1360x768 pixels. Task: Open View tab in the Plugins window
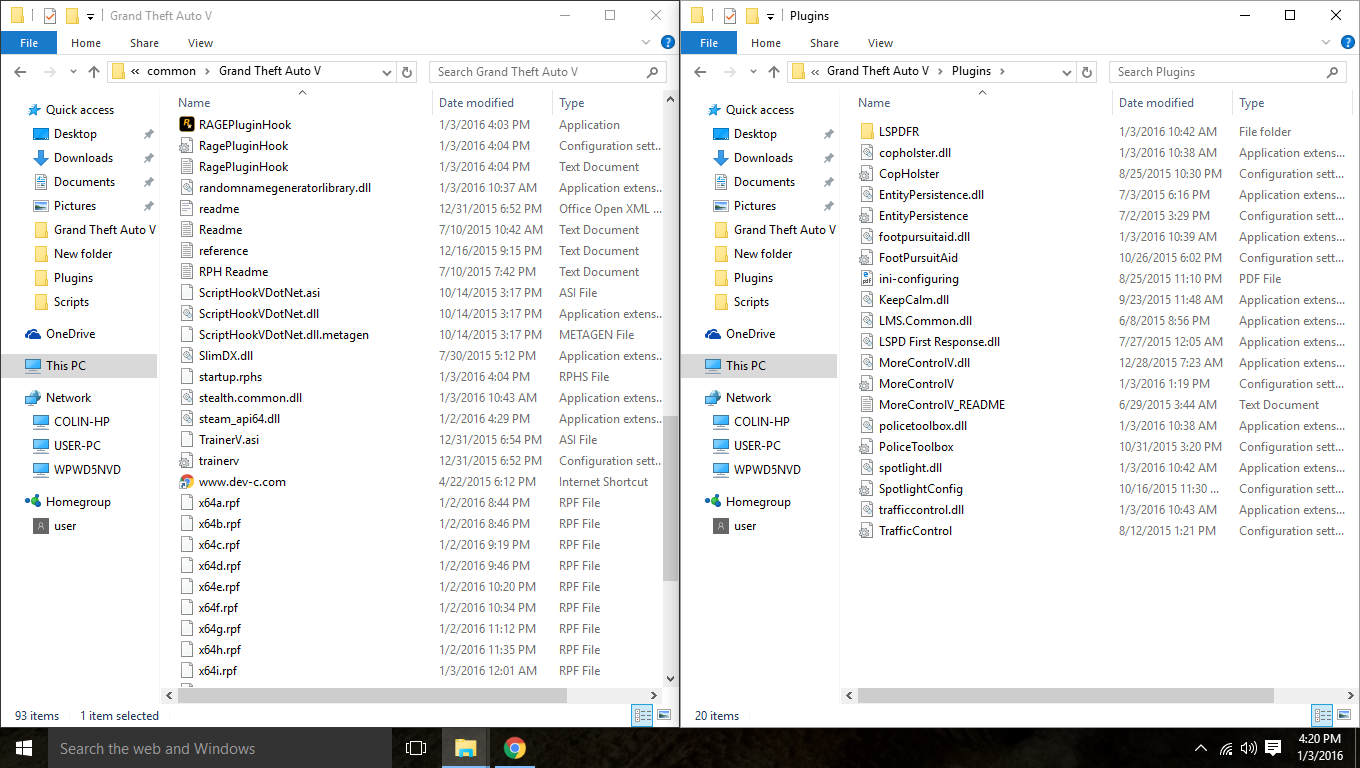(880, 43)
